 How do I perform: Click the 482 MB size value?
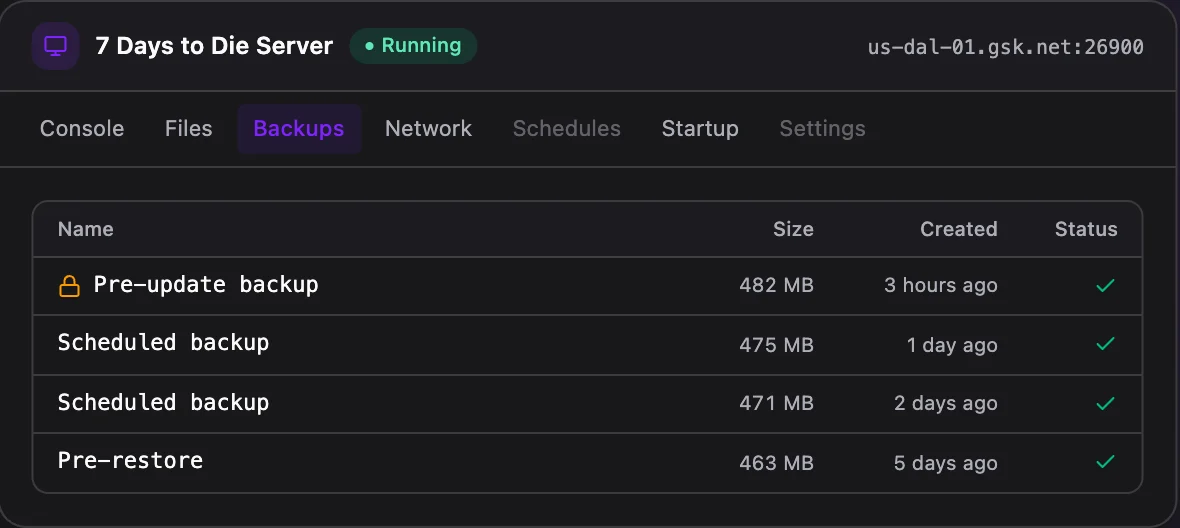click(x=777, y=286)
